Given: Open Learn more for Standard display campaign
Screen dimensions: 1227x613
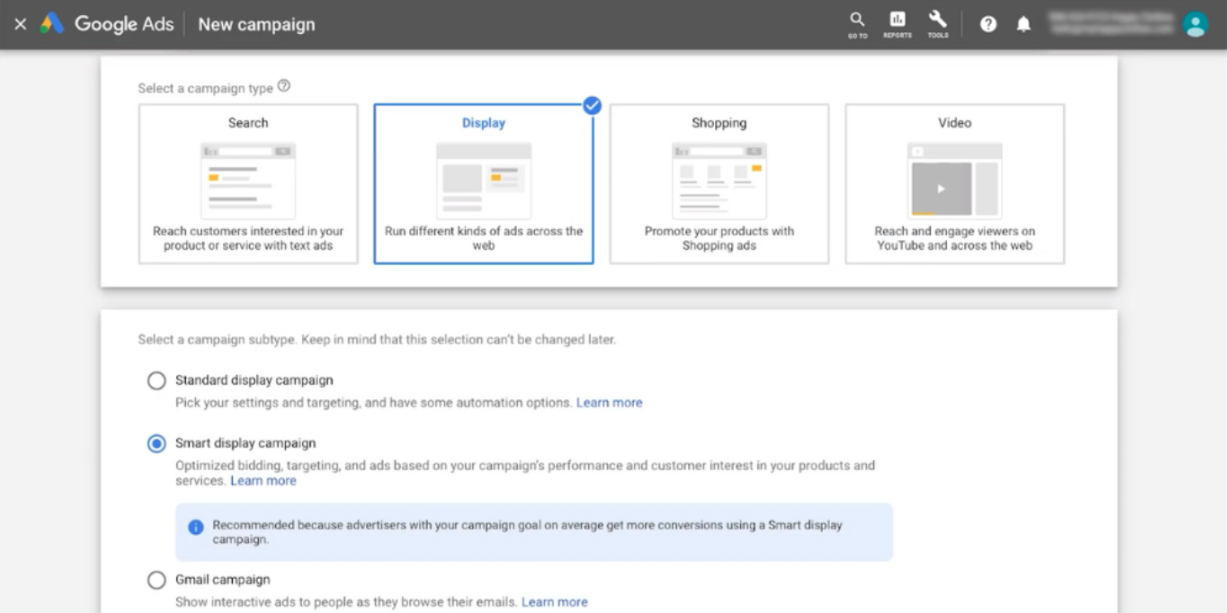Looking at the screenshot, I should click(609, 403).
